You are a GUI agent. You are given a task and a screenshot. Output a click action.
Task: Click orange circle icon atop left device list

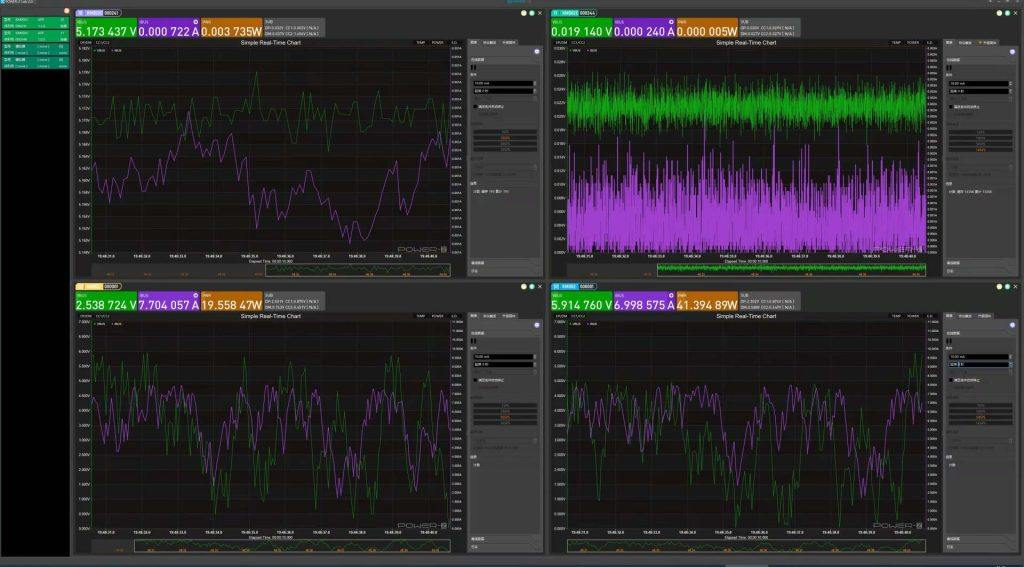pos(66,11)
